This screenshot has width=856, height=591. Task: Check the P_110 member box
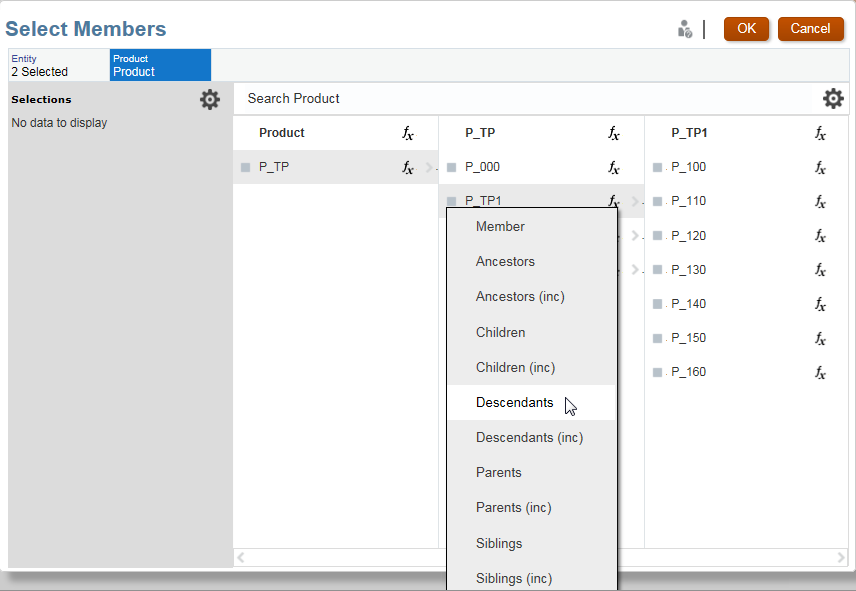pos(657,201)
